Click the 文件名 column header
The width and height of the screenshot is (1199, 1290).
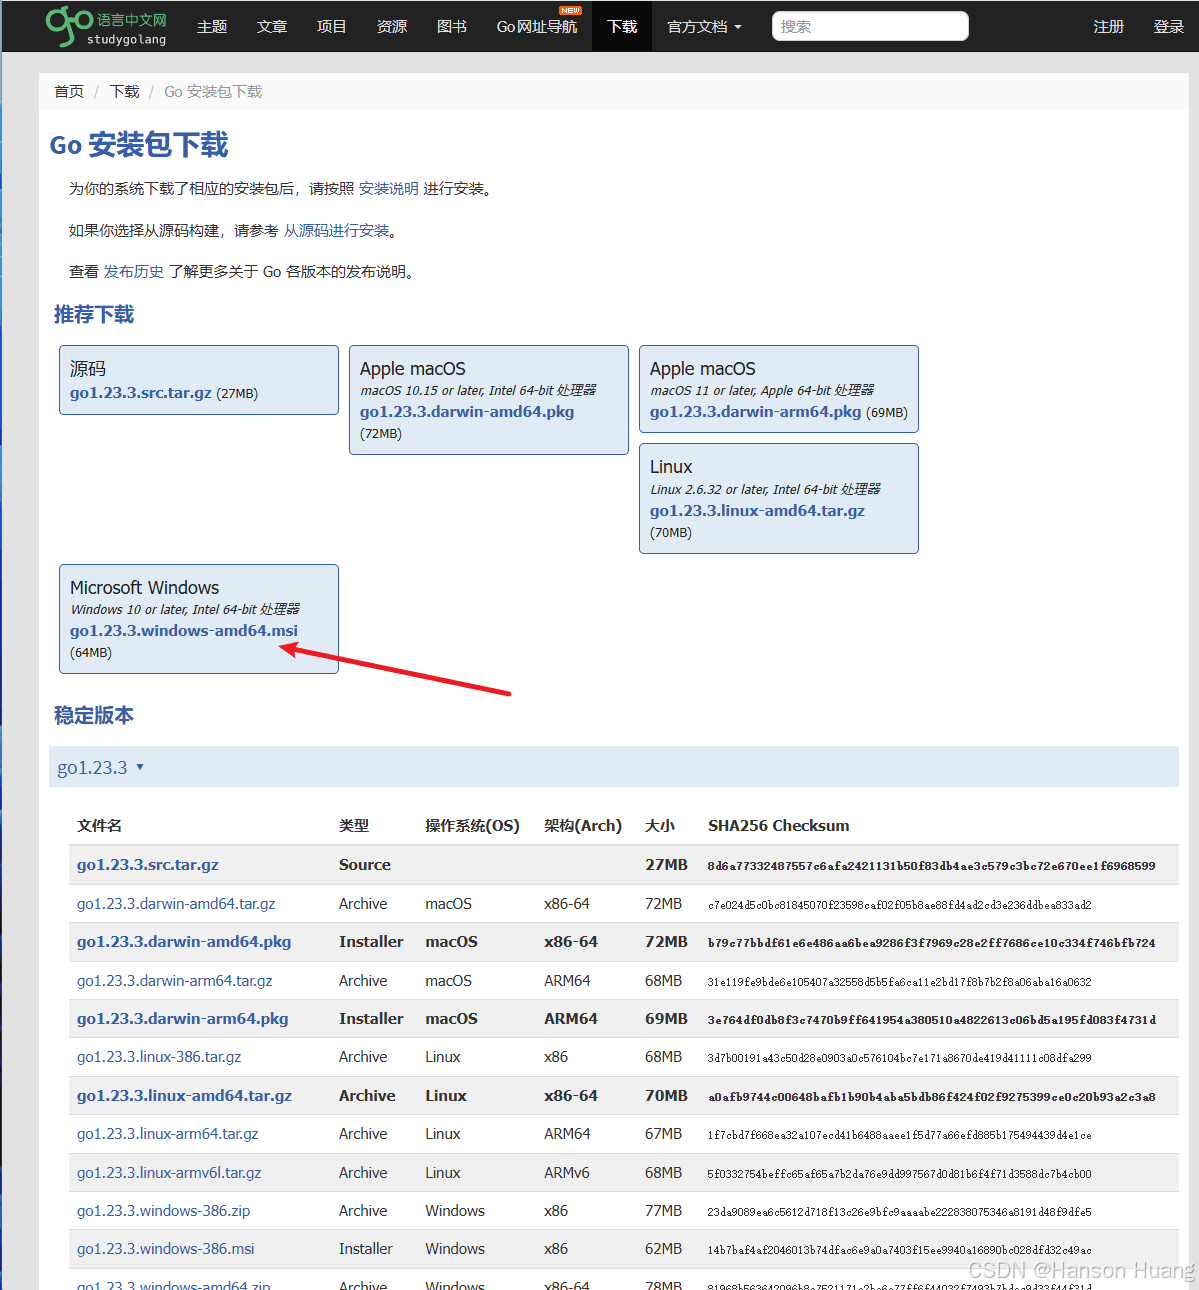(x=100, y=826)
